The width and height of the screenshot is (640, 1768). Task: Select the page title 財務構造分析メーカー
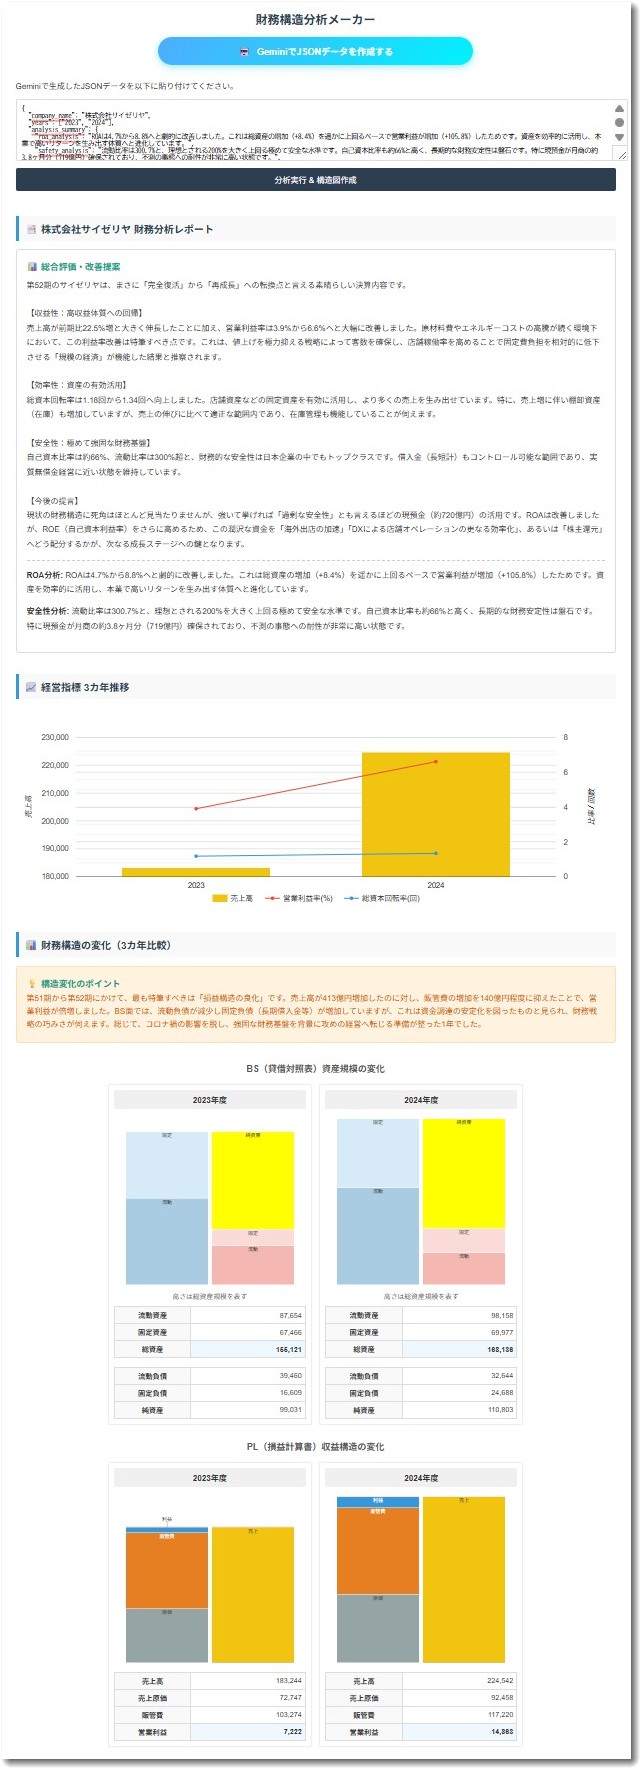315,19
